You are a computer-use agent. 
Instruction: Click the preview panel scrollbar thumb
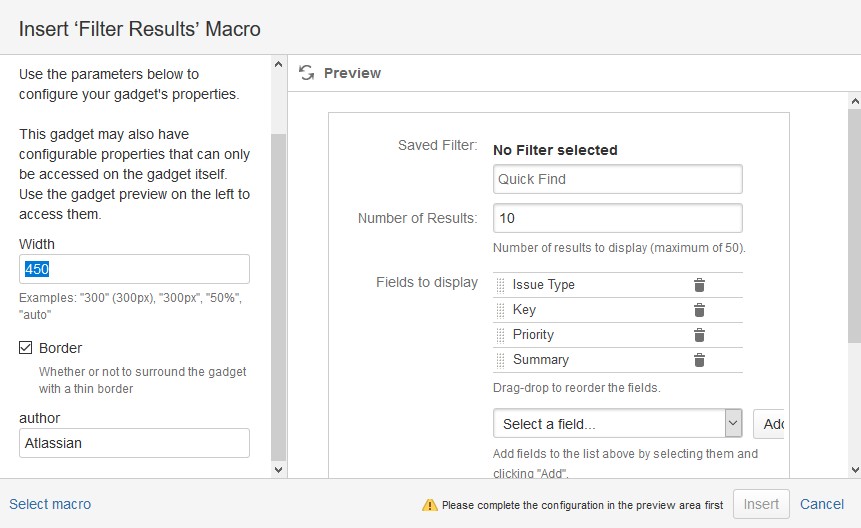[854, 226]
